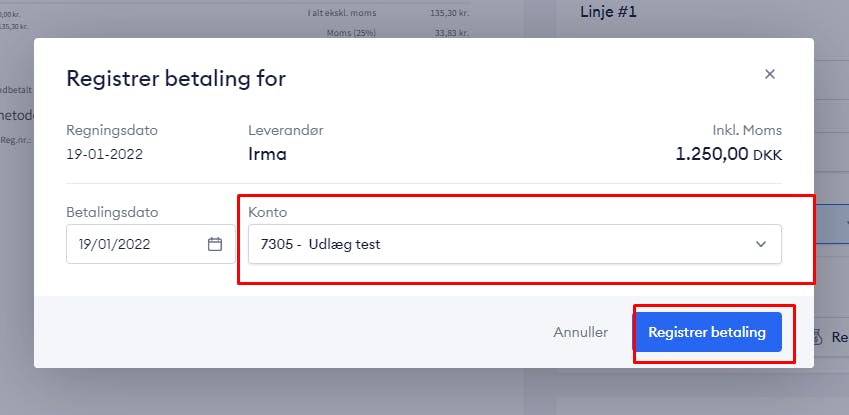Image resolution: width=849 pixels, height=415 pixels.
Task: Select the Linje #1 heading in background
Action: point(608,12)
